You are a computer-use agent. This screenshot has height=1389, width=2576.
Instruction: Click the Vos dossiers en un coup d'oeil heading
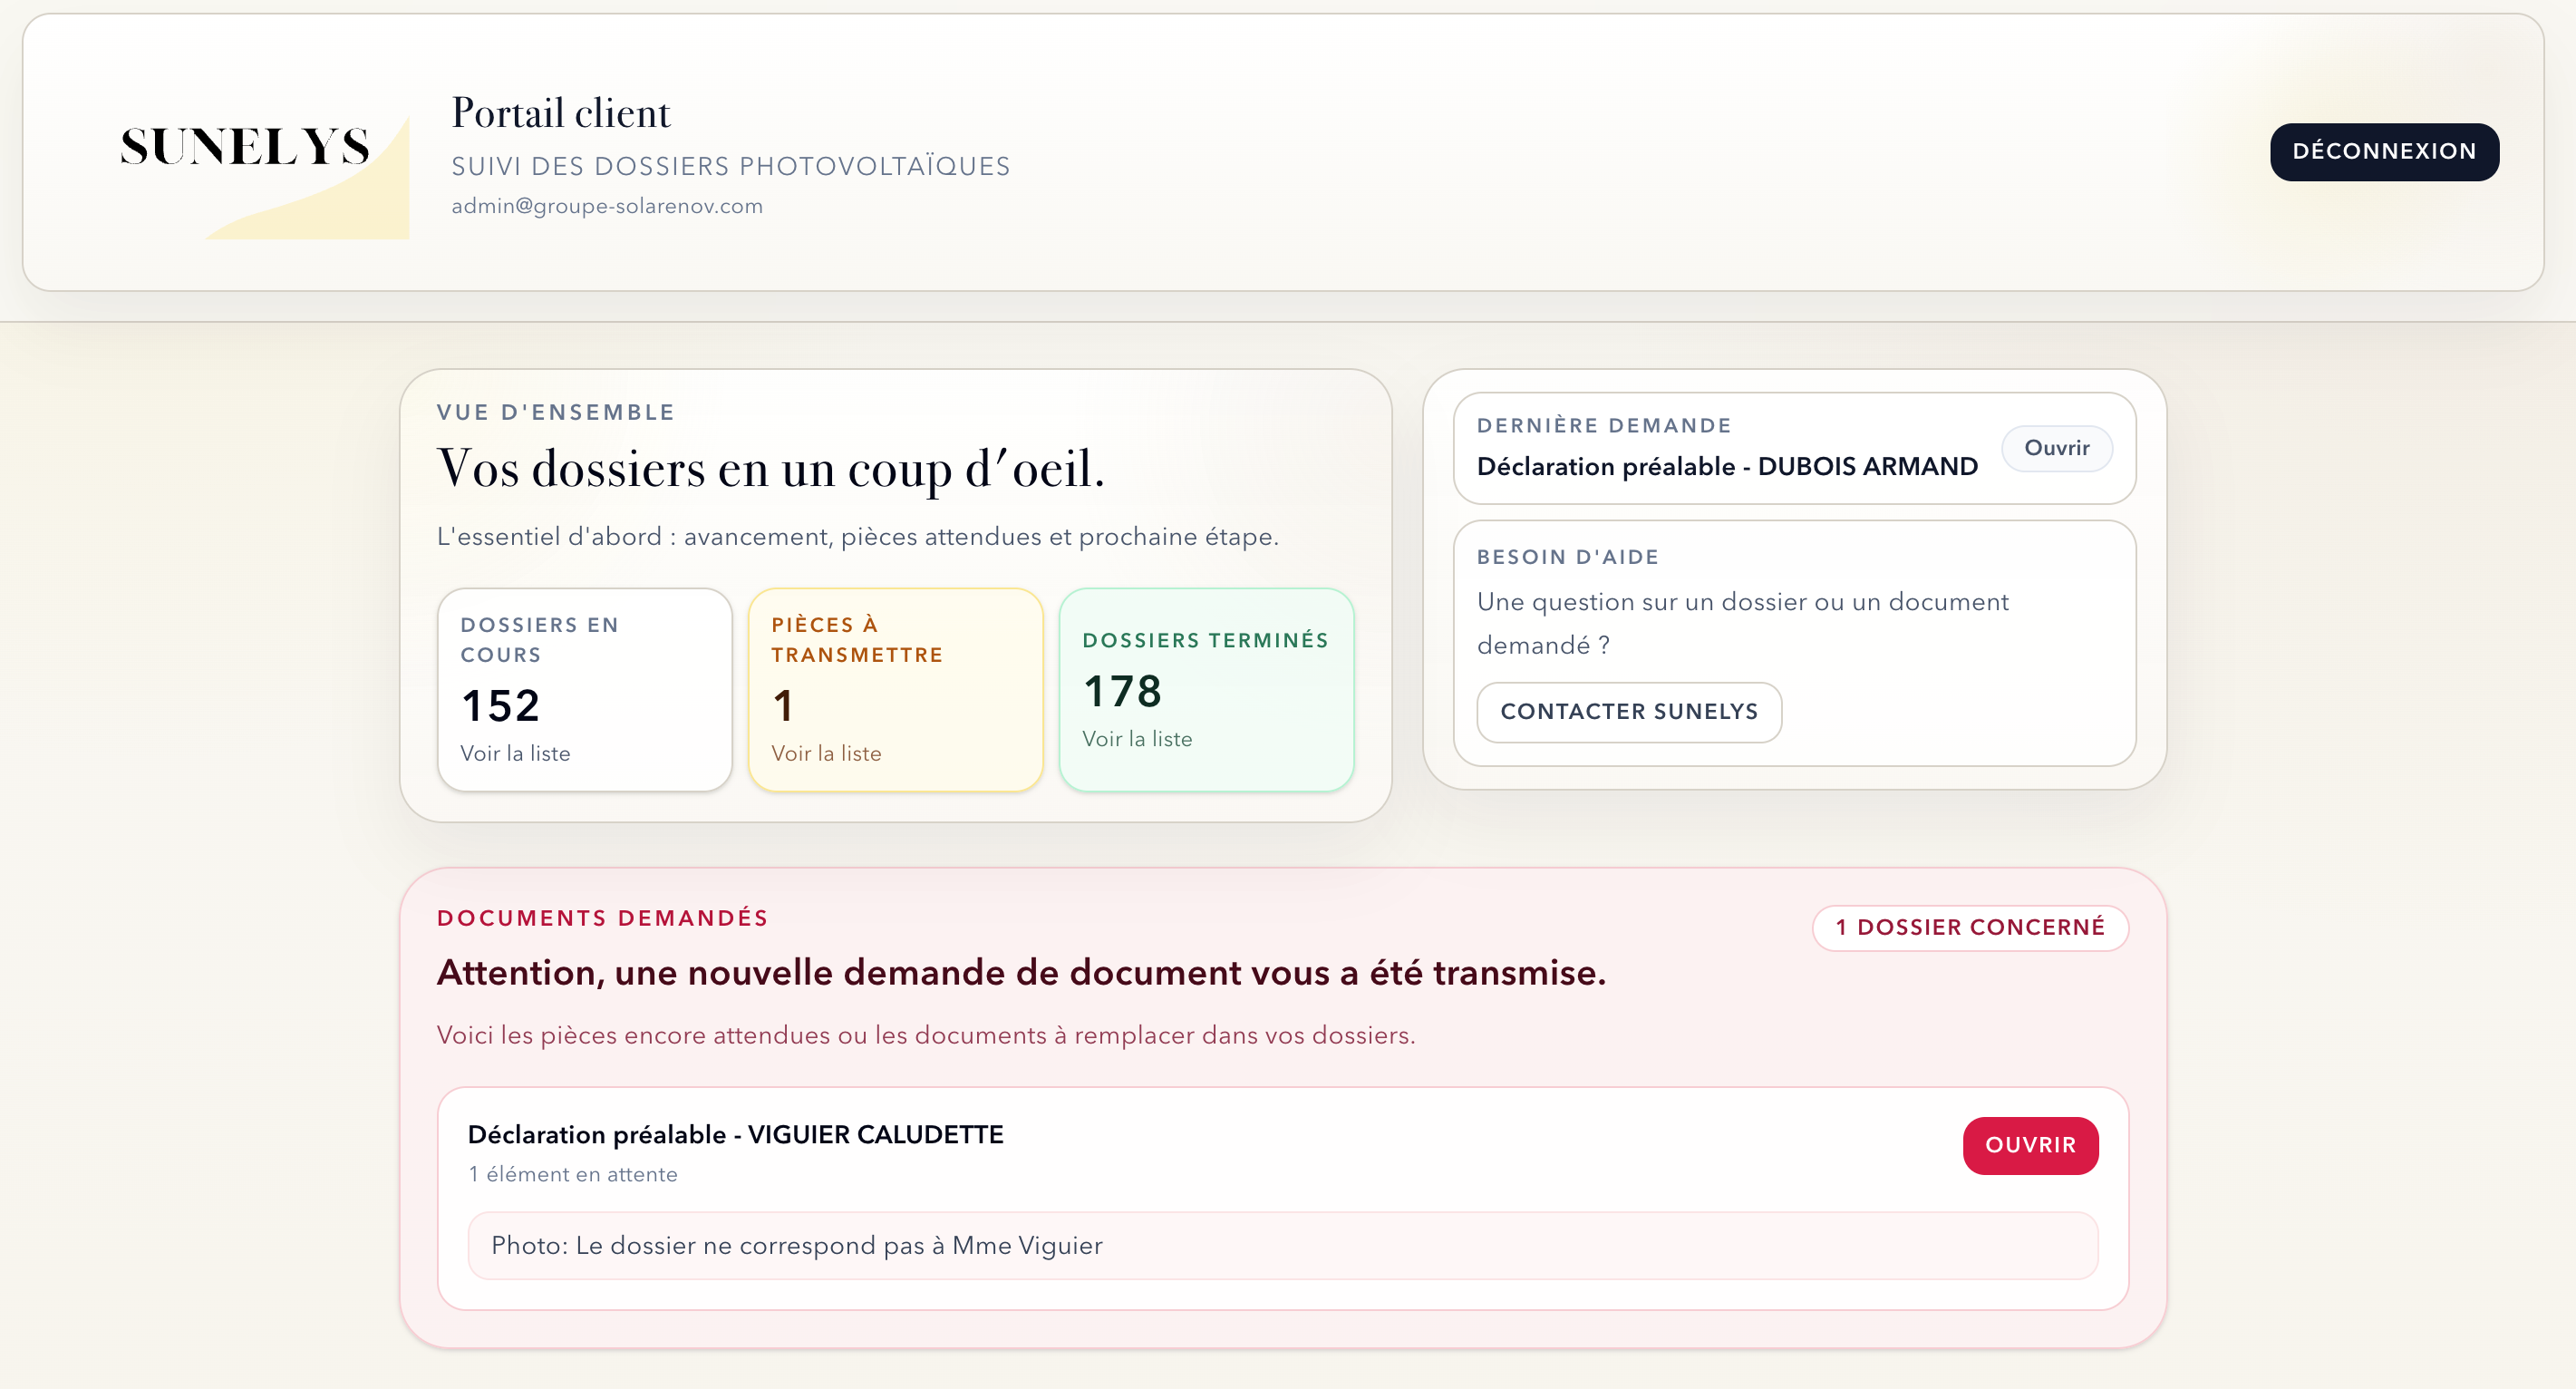[x=770, y=467]
